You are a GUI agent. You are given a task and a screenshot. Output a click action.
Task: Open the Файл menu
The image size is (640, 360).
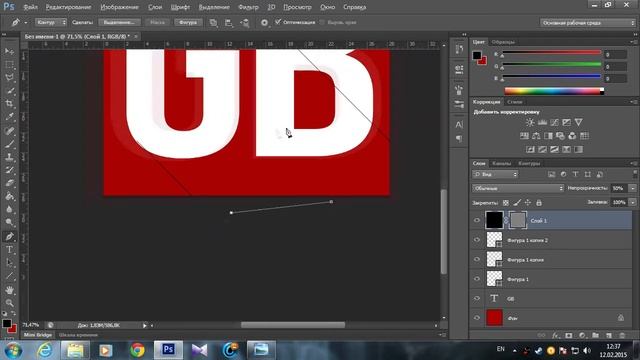tap(30, 7)
